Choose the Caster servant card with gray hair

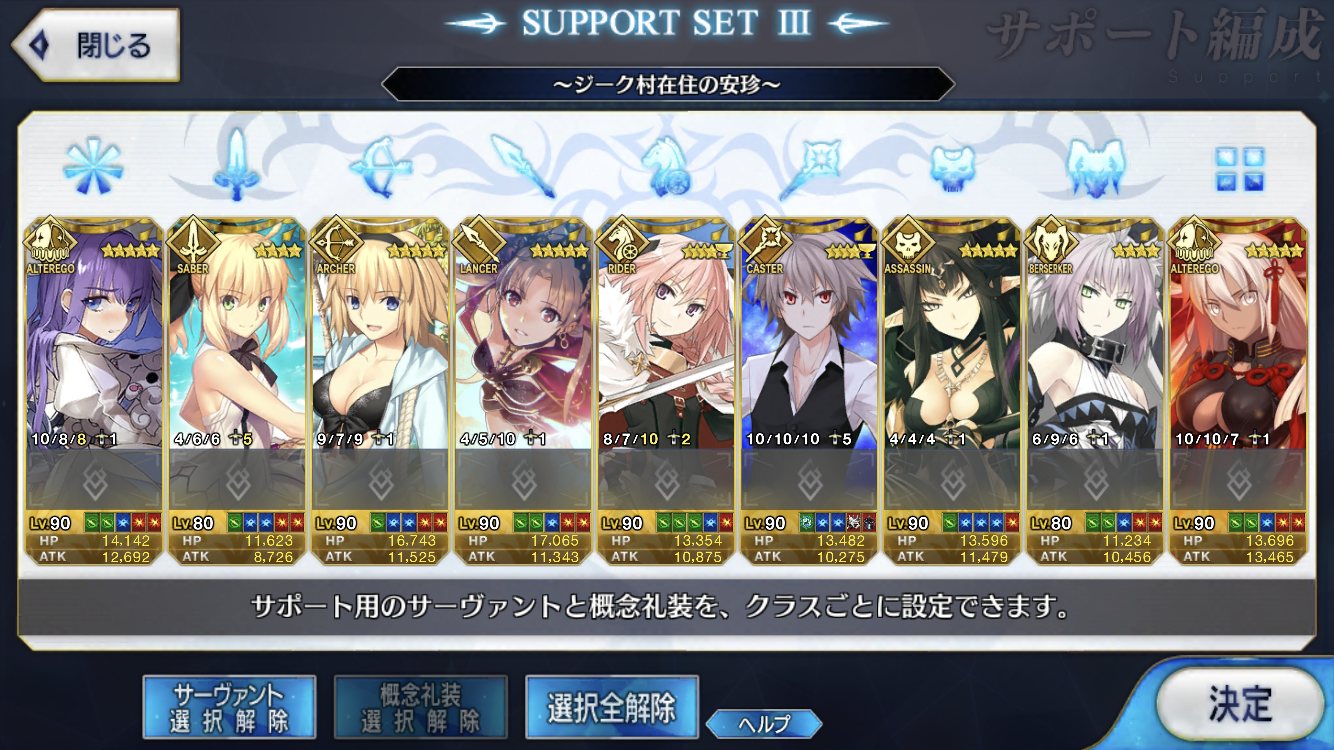coord(808,392)
